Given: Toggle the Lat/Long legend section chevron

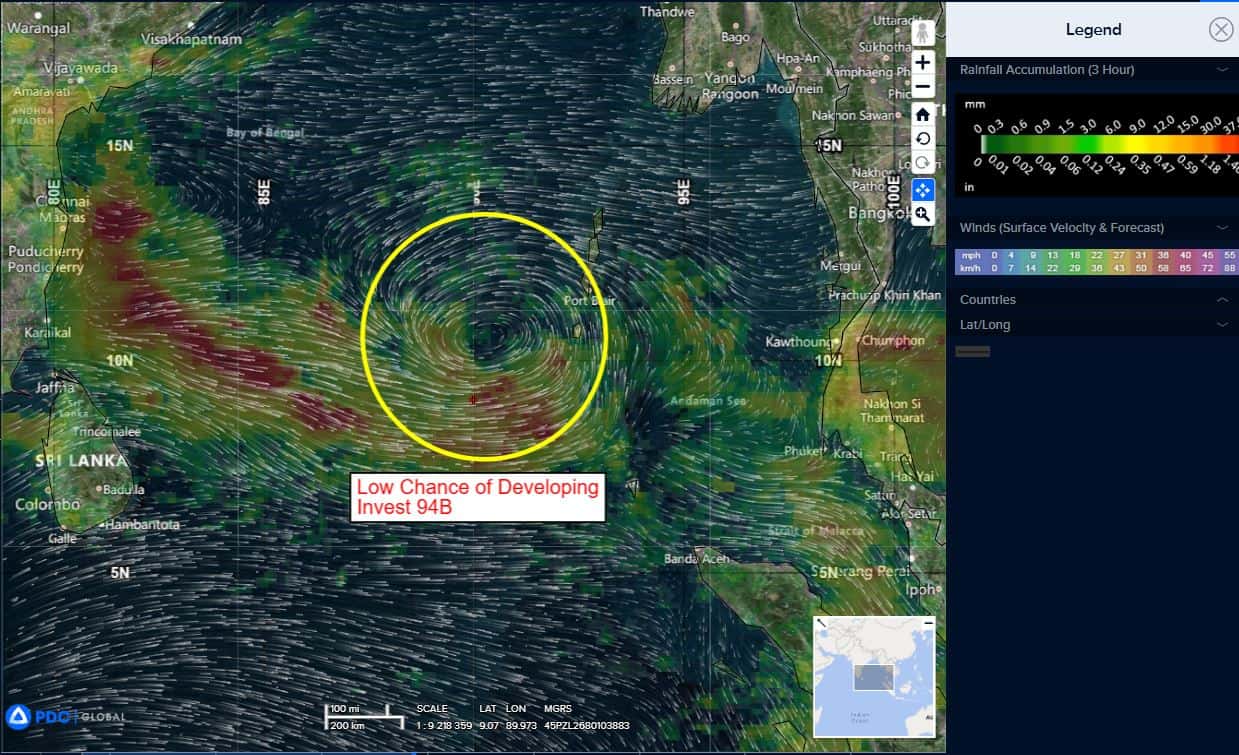Looking at the screenshot, I should [x=1222, y=325].
